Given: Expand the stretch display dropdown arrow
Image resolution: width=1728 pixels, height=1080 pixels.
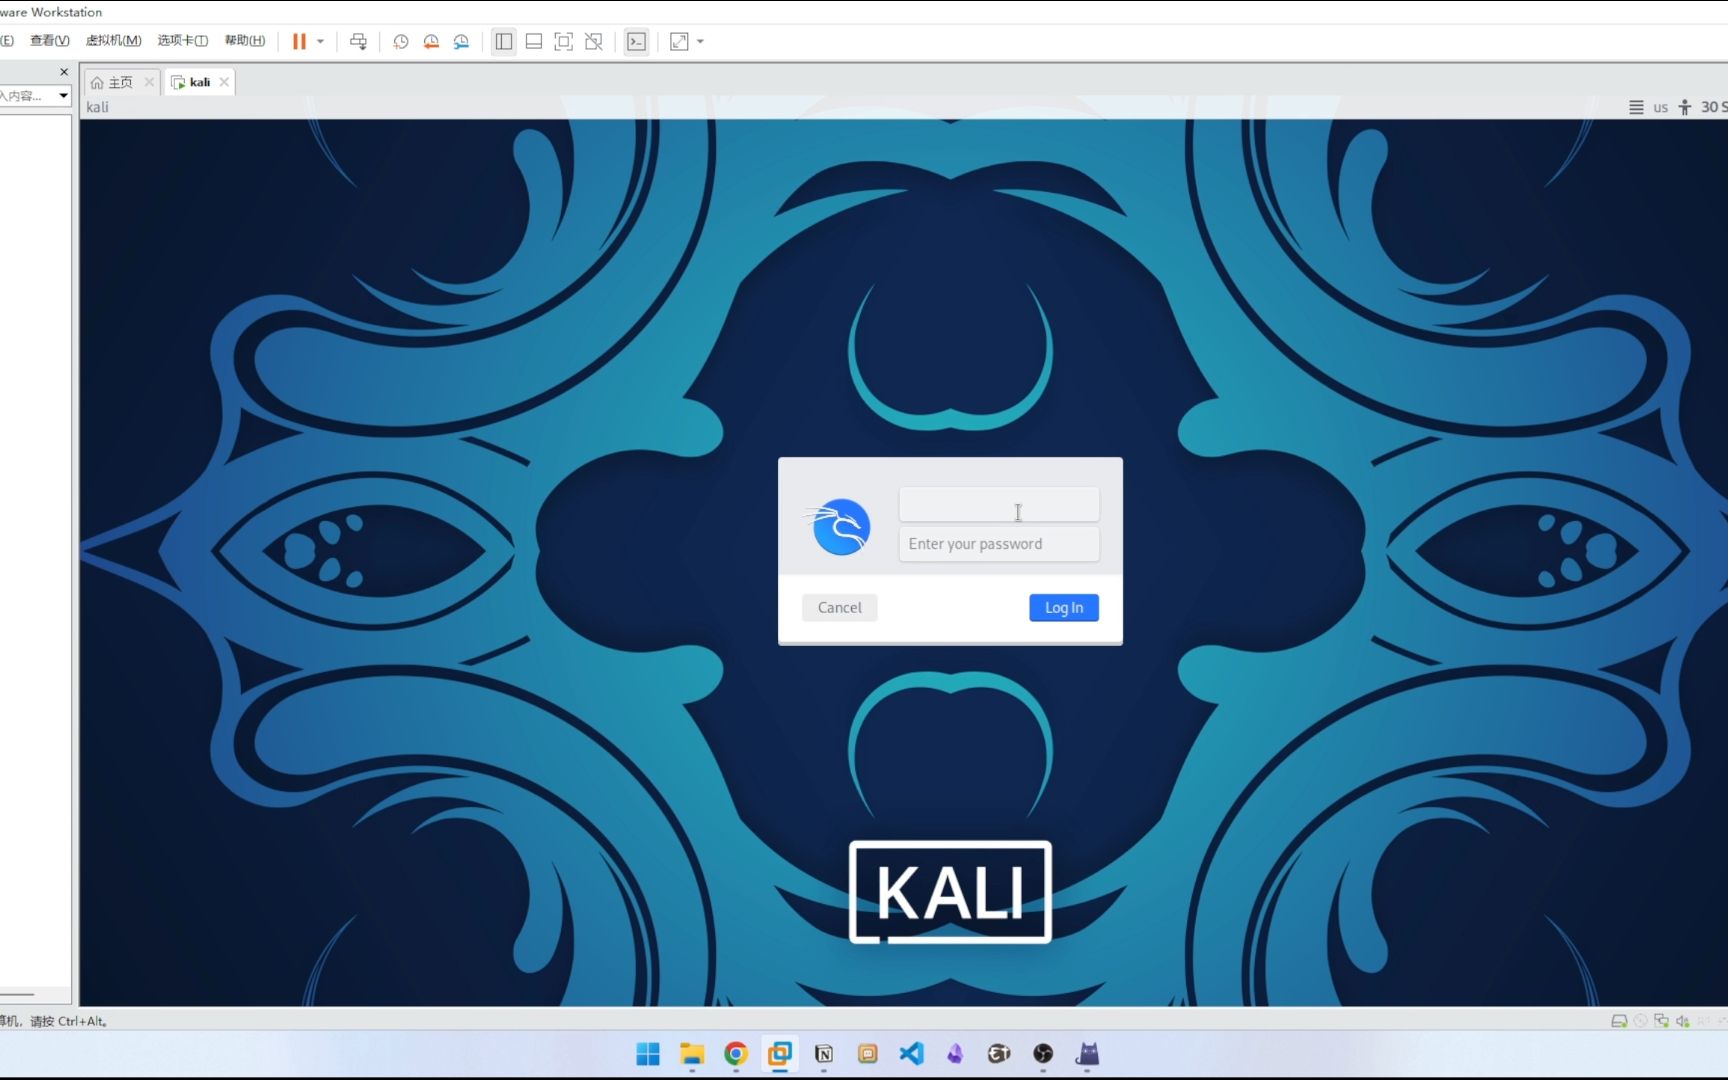Looking at the screenshot, I should 700,41.
